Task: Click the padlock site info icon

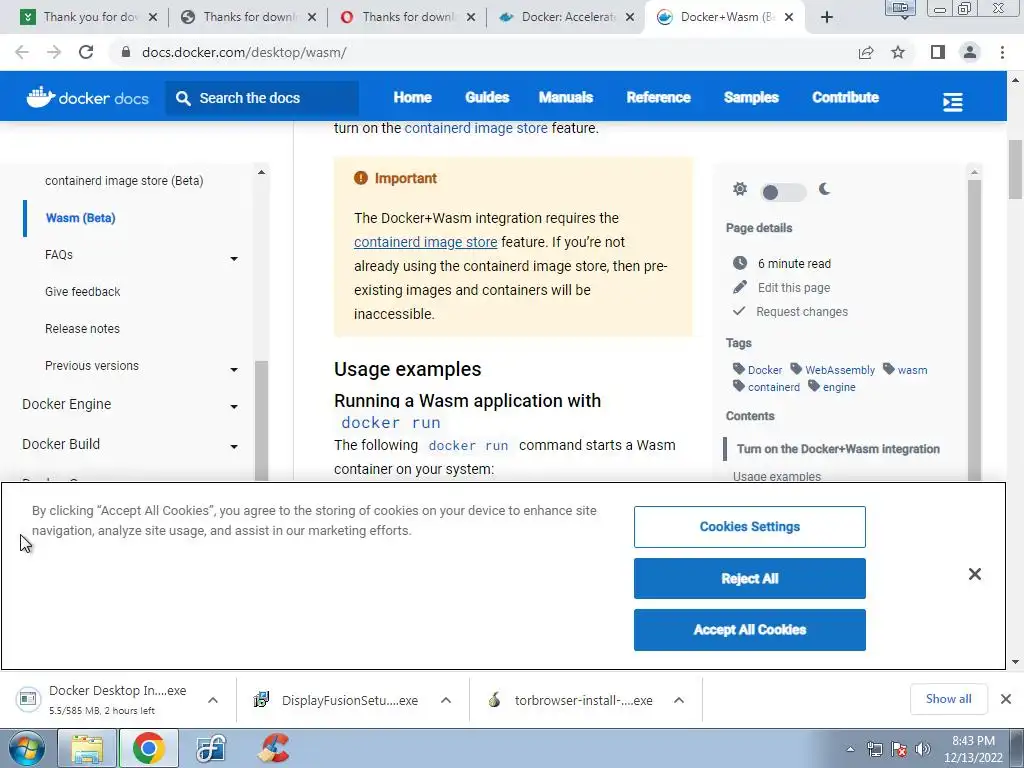Action: (126, 52)
